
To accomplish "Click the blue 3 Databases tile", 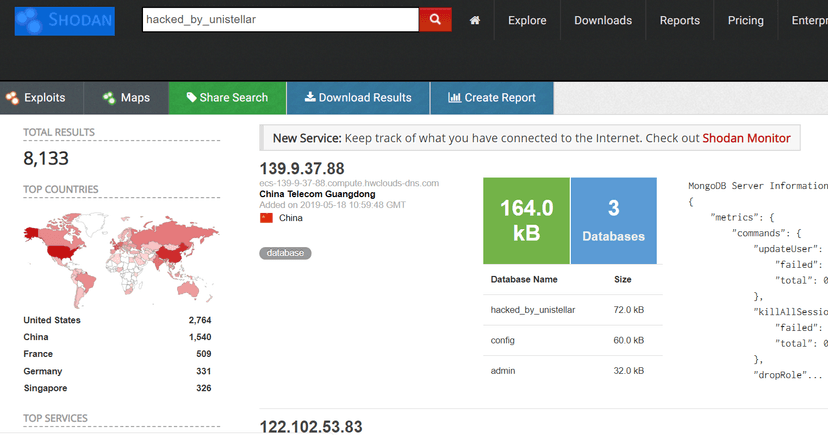I will pyautogui.click(x=614, y=221).
